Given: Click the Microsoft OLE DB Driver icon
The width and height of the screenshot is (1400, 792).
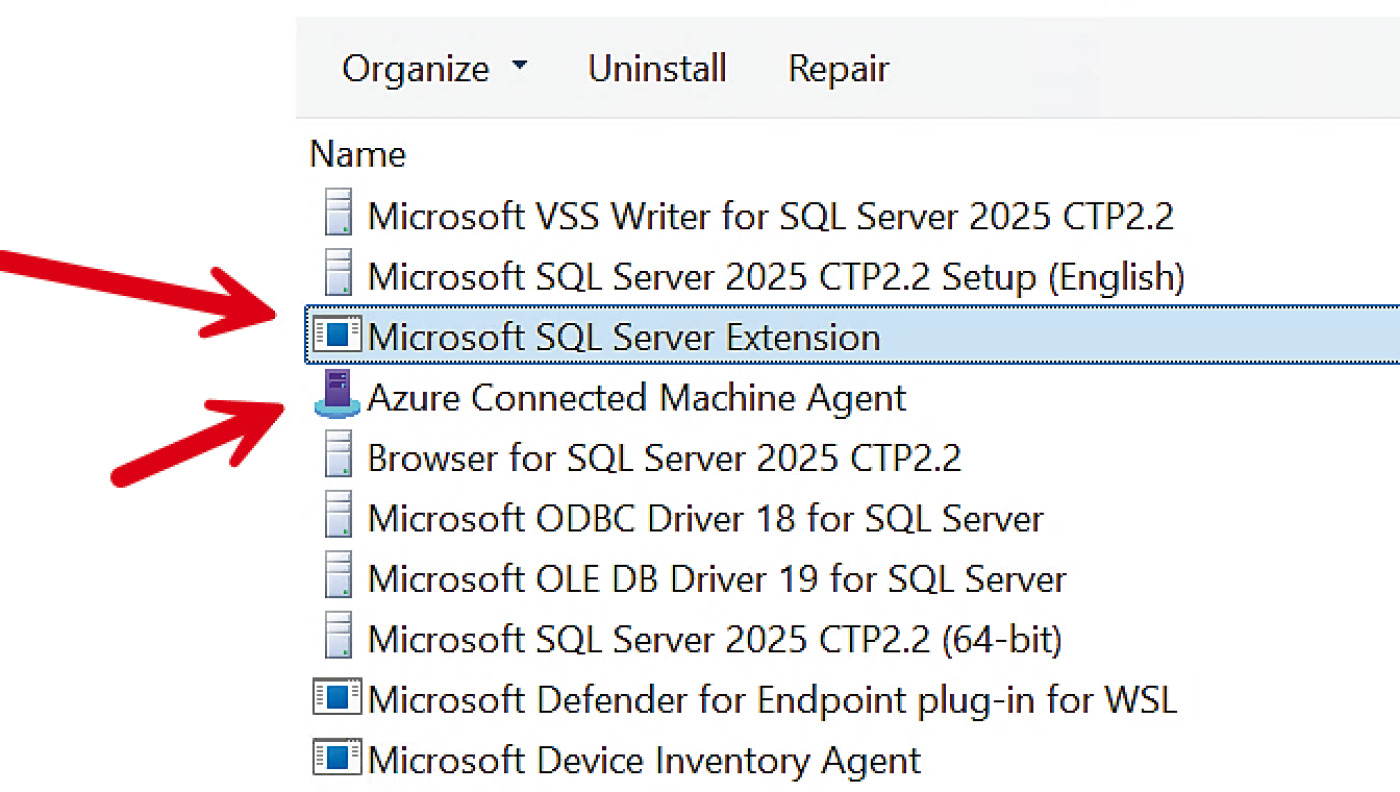Looking at the screenshot, I should click(x=339, y=578).
